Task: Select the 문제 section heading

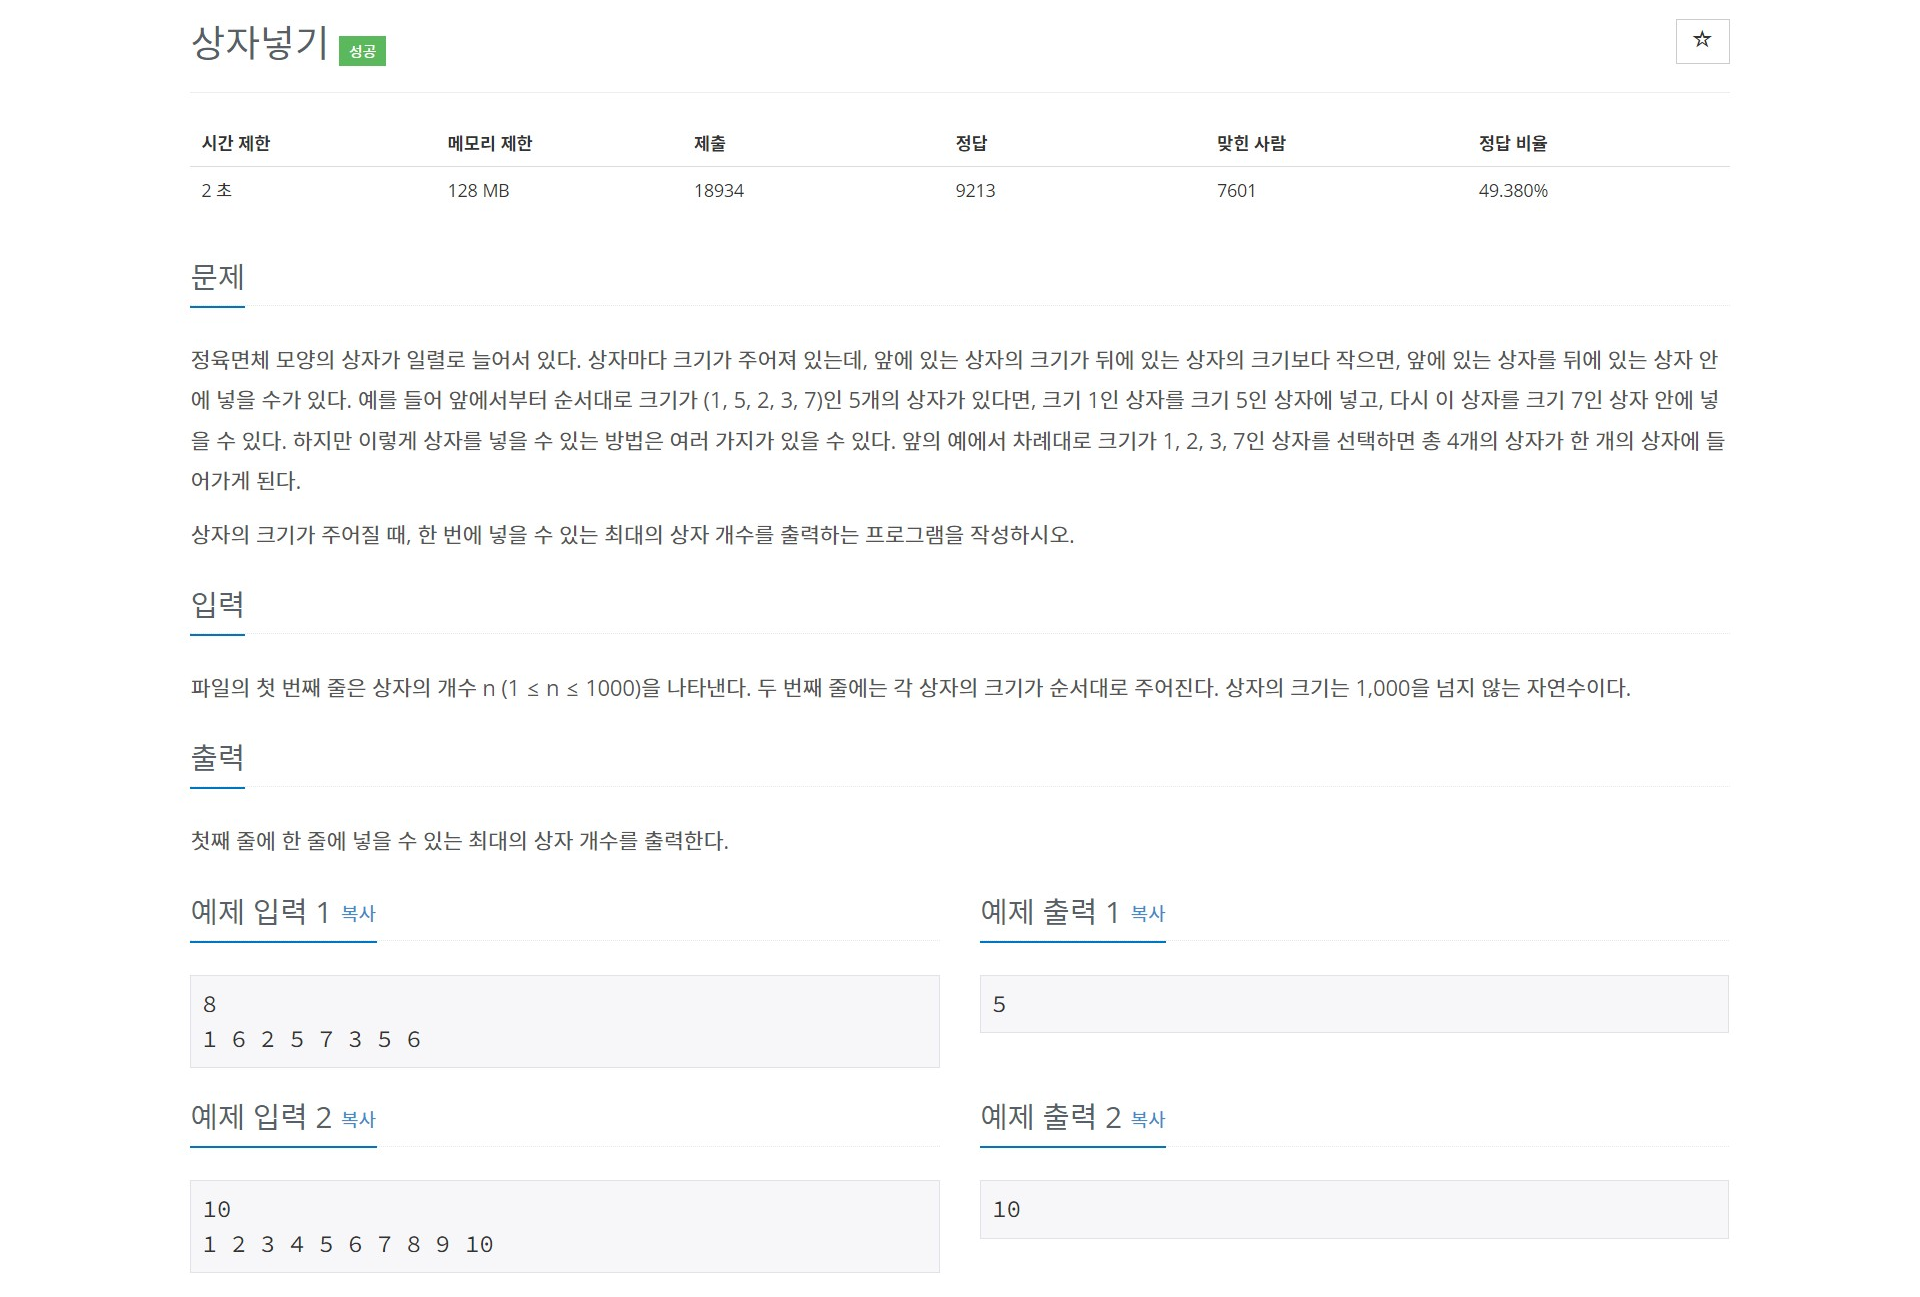Action: 217,277
